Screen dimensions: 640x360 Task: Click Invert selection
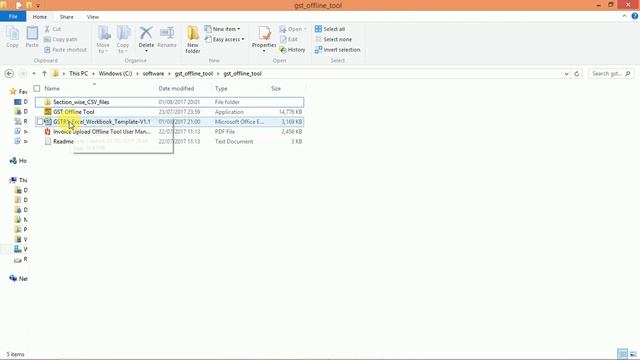coord(338,50)
